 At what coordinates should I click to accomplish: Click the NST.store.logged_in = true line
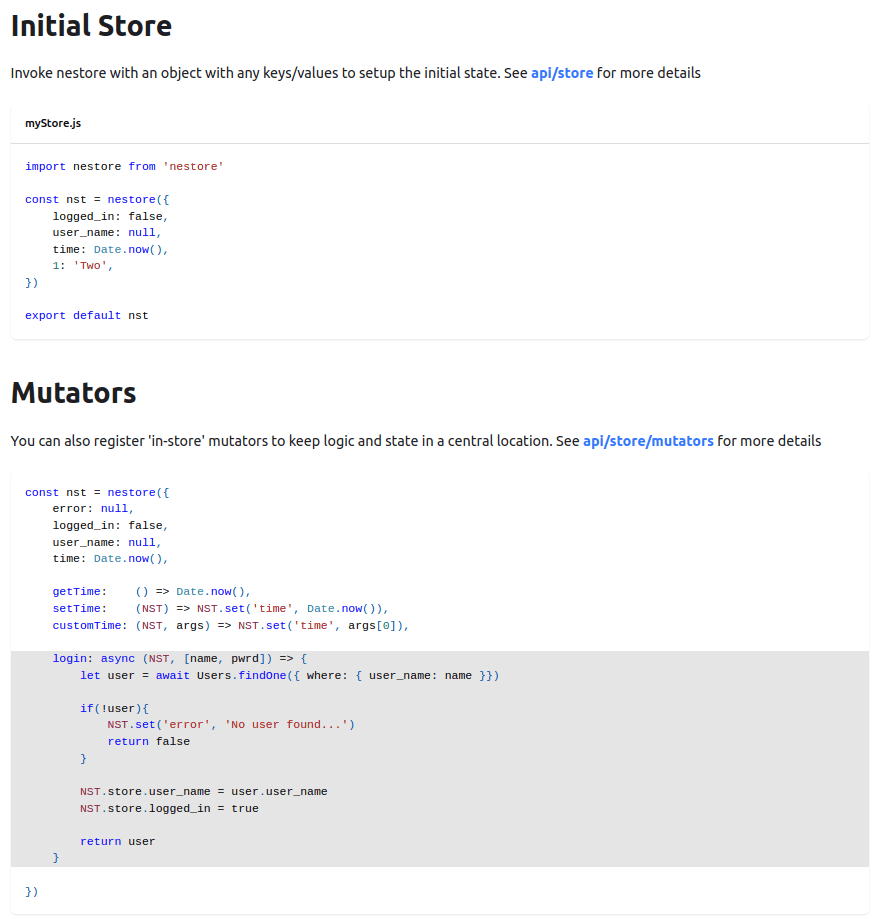click(x=169, y=808)
